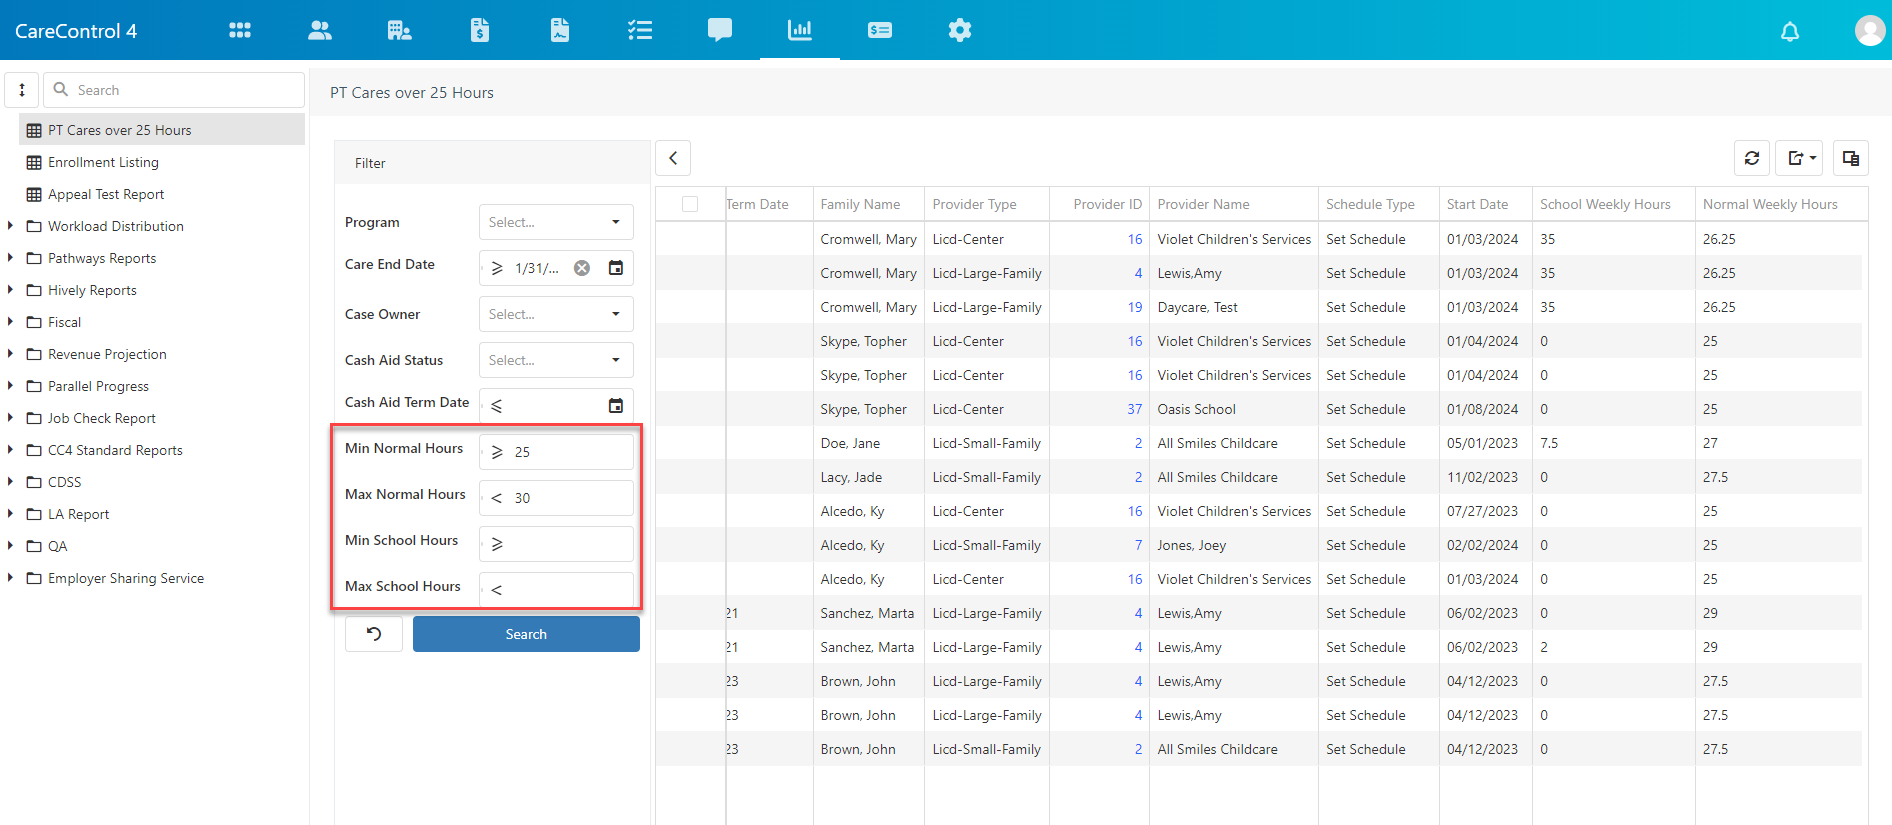The height and width of the screenshot is (825, 1892).
Task: Expand the CC4 Standard Reports folder
Action: click(10, 450)
